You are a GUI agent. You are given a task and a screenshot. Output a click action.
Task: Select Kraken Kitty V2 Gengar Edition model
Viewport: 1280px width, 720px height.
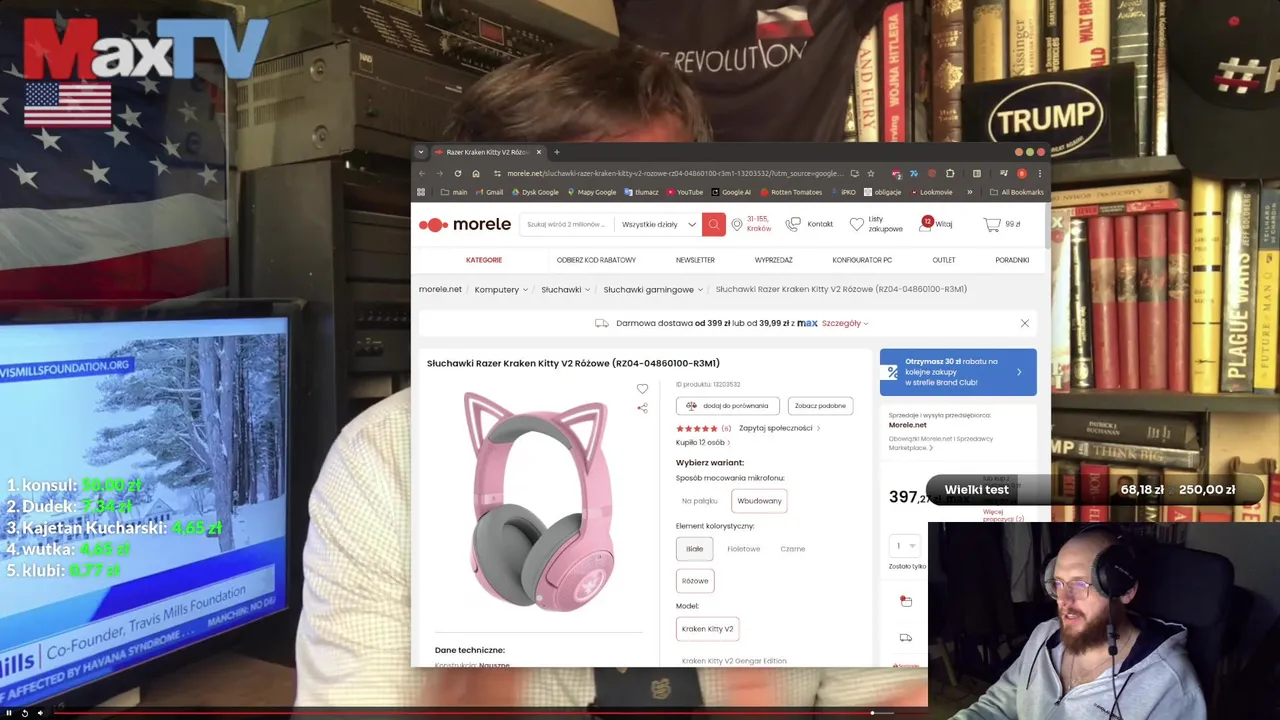pyautogui.click(x=734, y=660)
